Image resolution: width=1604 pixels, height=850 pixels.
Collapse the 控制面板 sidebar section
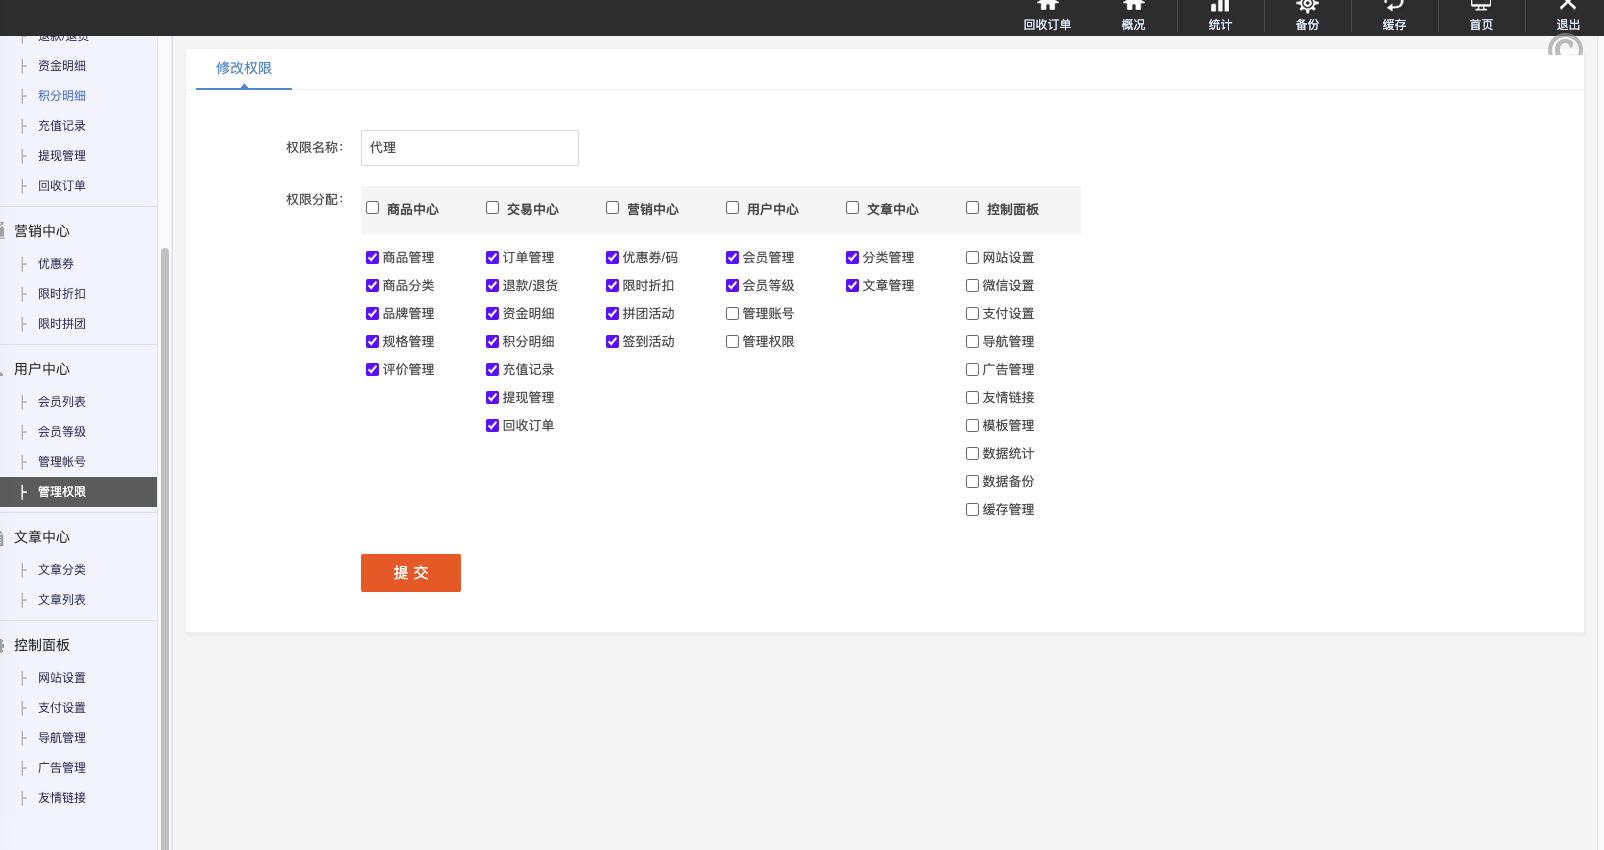tap(42, 645)
